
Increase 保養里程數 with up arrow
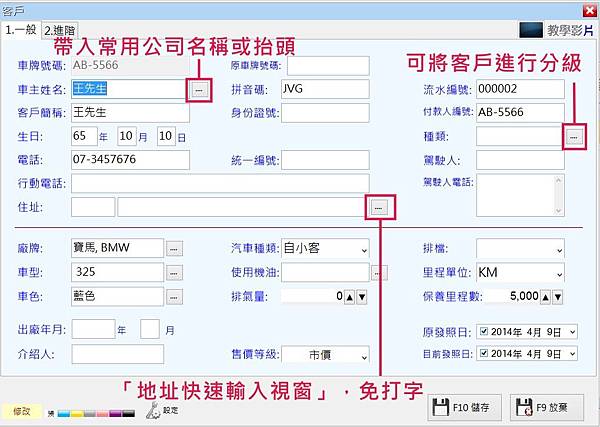click(x=546, y=297)
